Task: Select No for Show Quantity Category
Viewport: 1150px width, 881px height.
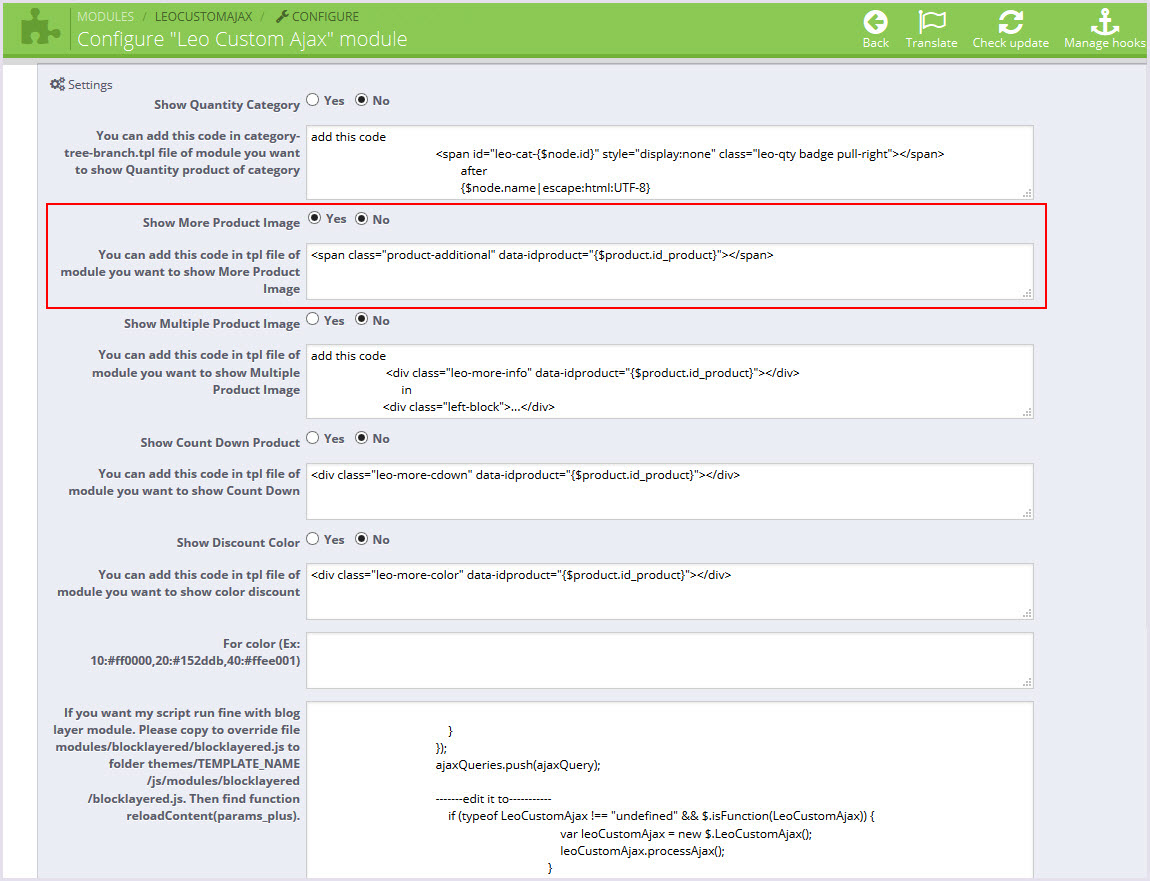Action: [362, 100]
